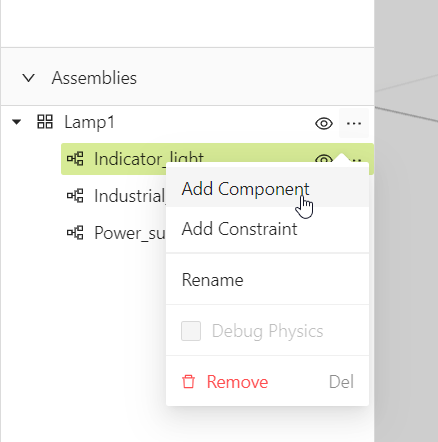Collapse the Lamp1 tree arrow
The height and width of the screenshot is (442, 438).
click(x=16, y=122)
